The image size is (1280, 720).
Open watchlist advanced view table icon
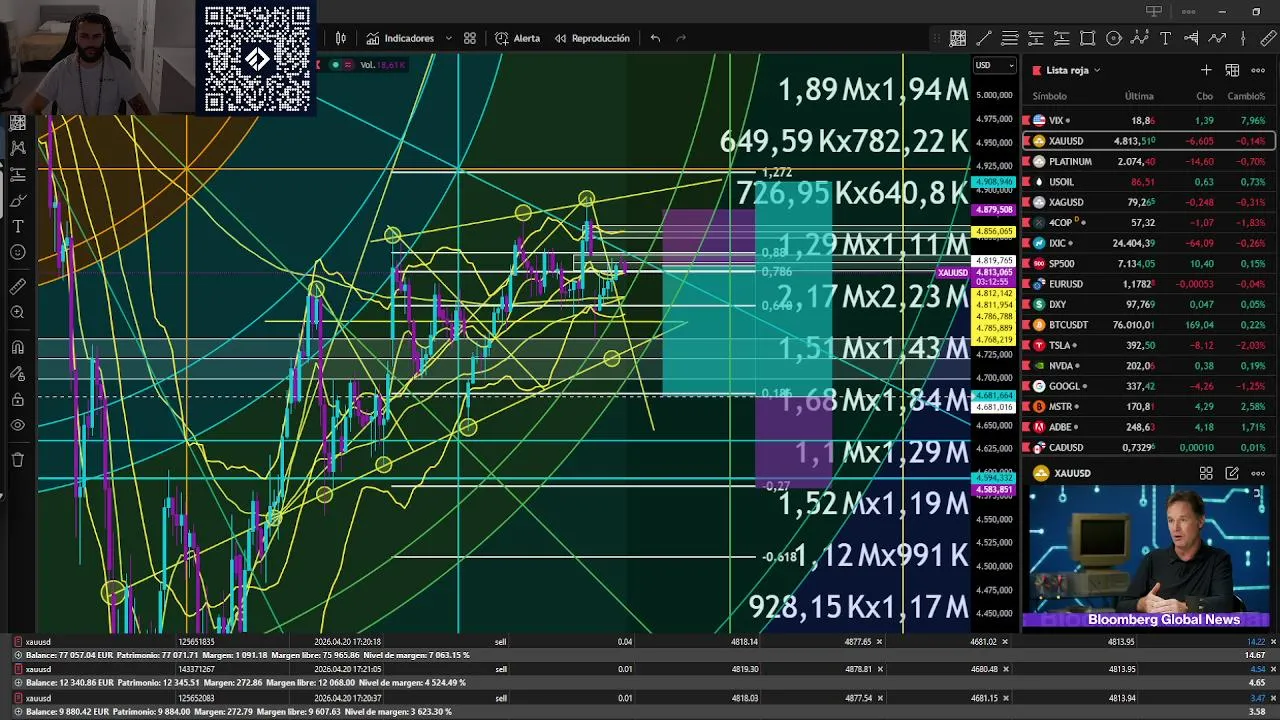click(x=1232, y=70)
